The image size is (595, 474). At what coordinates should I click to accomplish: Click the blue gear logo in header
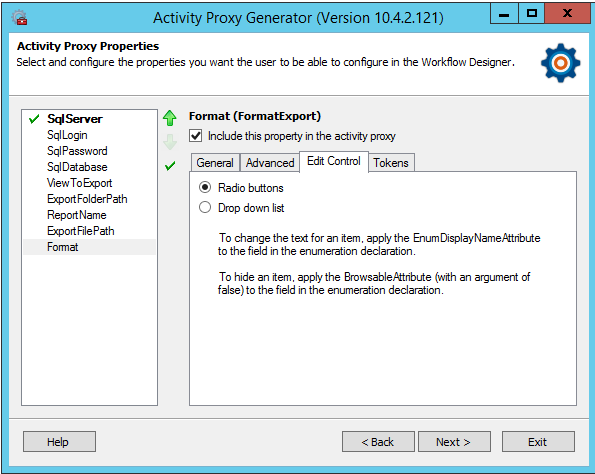coord(560,63)
